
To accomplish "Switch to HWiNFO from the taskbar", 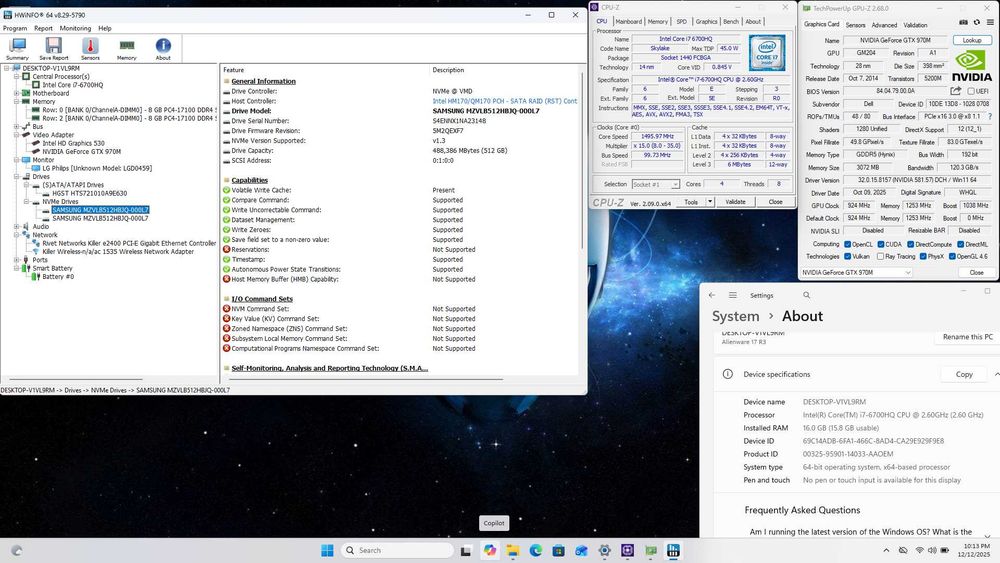I will [673, 550].
